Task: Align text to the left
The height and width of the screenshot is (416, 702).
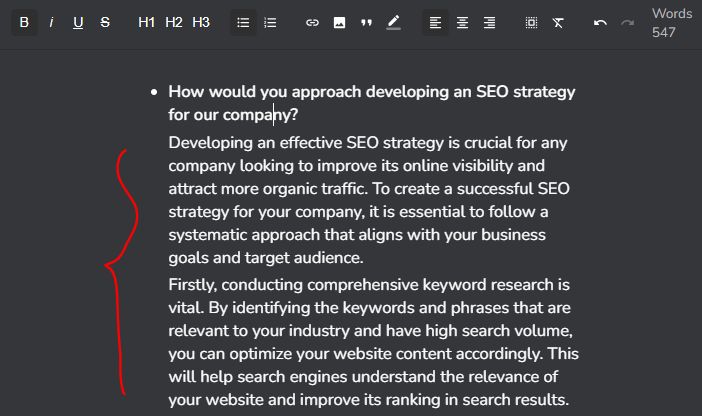Action: 435,22
